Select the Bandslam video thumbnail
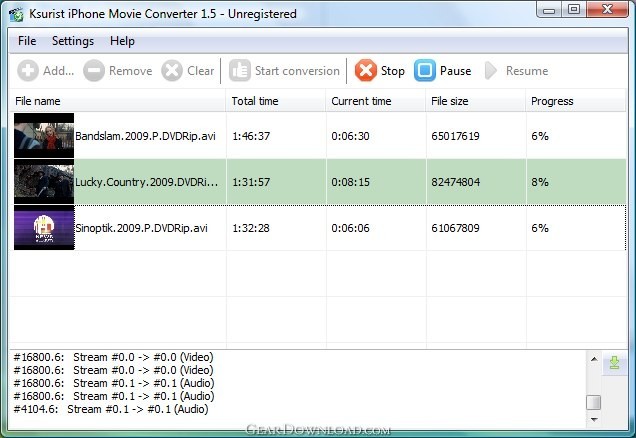636x438 pixels. pyautogui.click(x=44, y=135)
